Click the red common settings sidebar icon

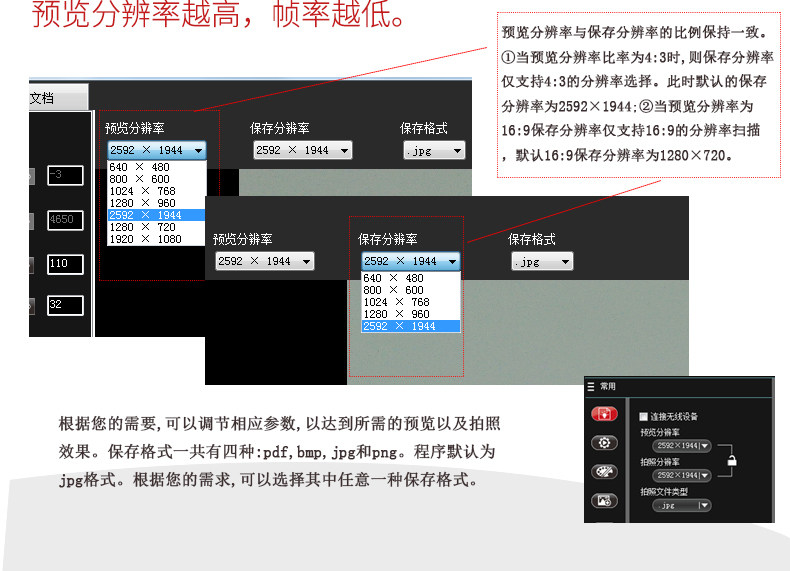click(x=604, y=414)
